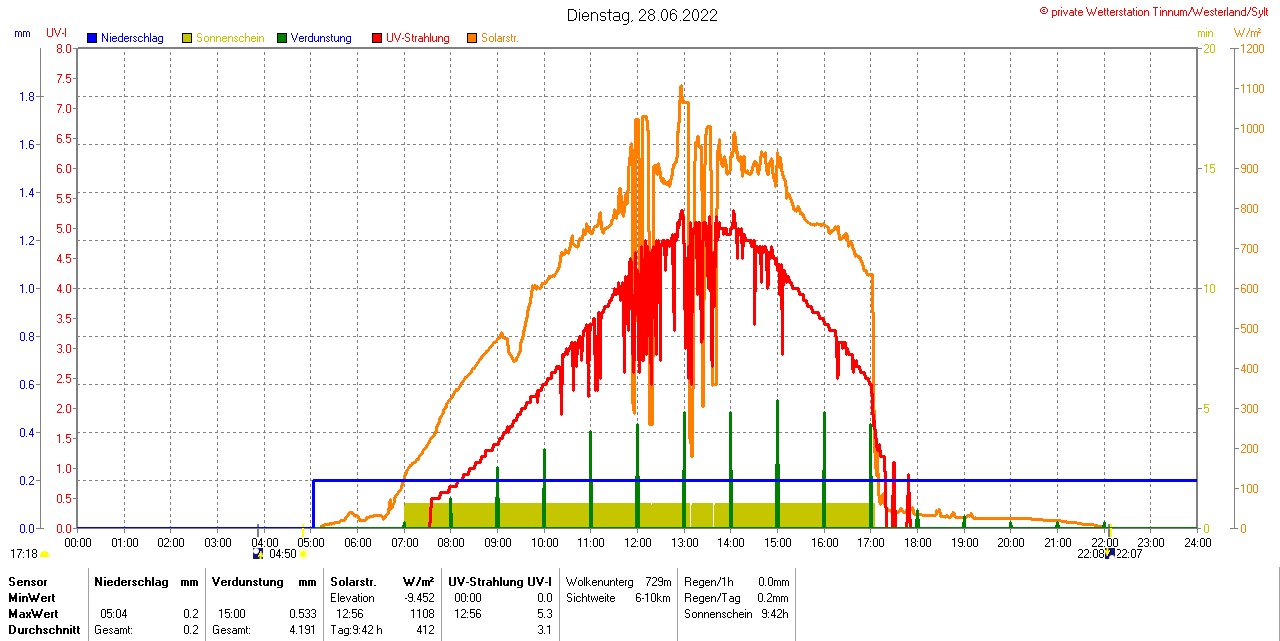The image size is (1280, 641).
Task: Click the 8.0 tick on the red UV-I axis
Action: point(63,48)
